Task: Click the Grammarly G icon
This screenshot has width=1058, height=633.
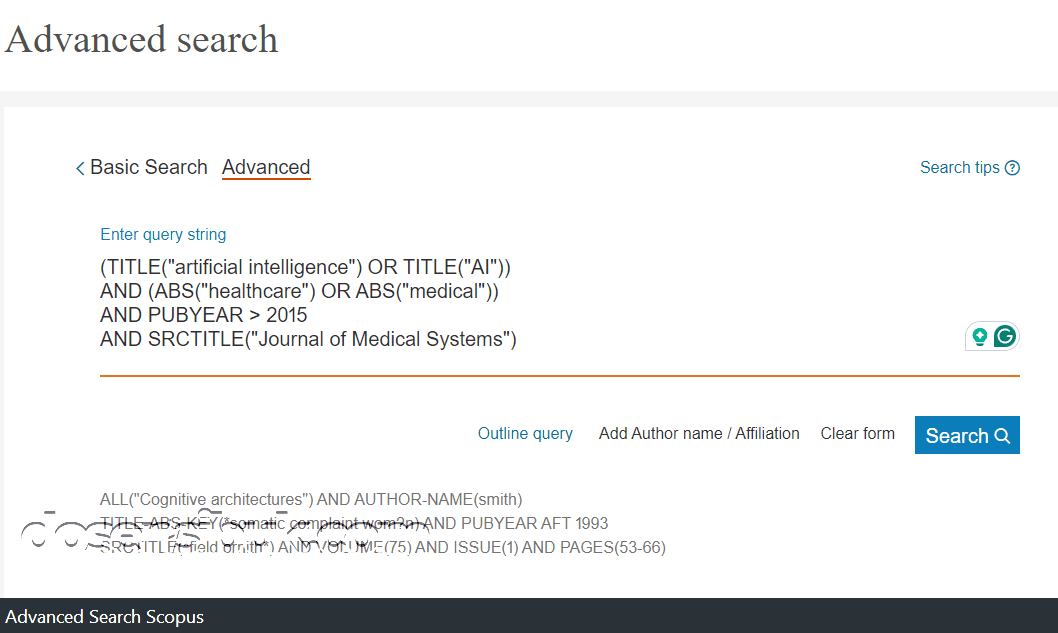Action: 1005,337
